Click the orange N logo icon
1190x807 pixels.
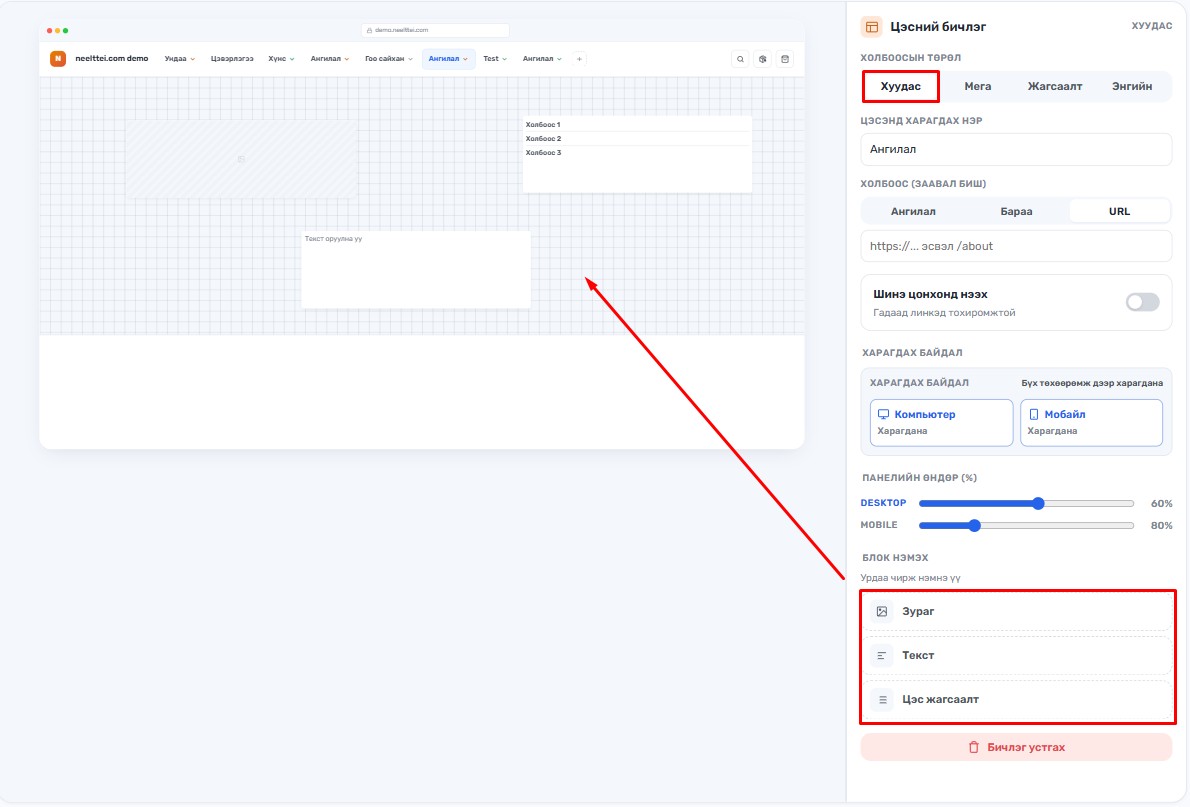58,58
